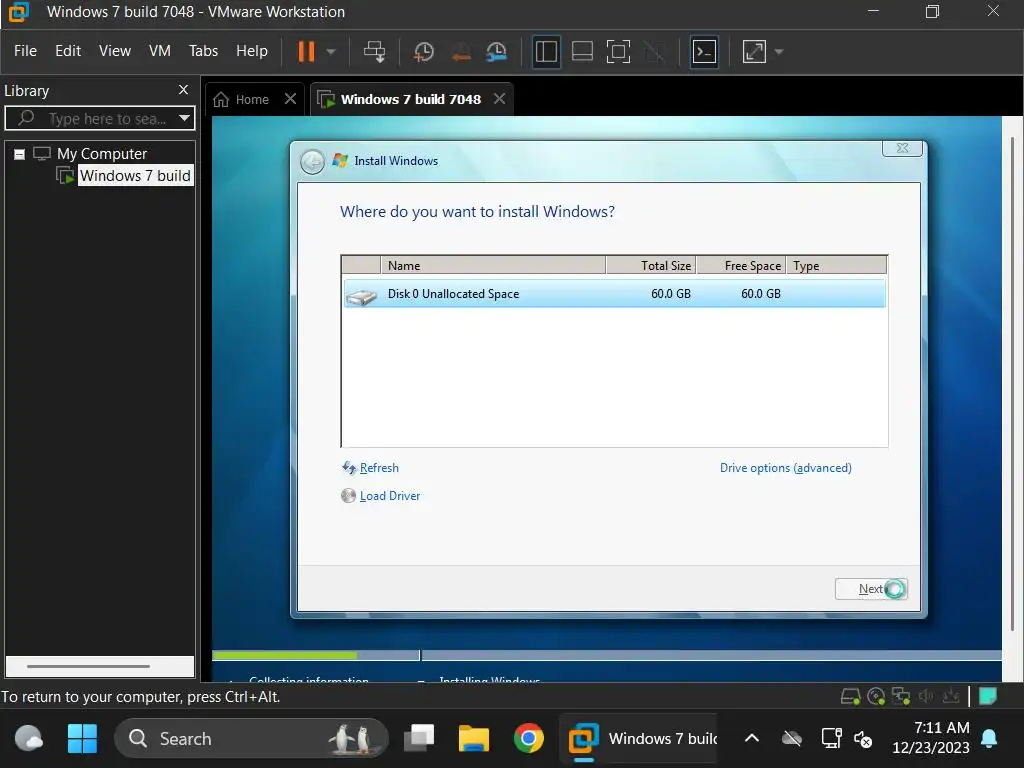
Task: Enter full screen mode icon
Action: [618, 52]
